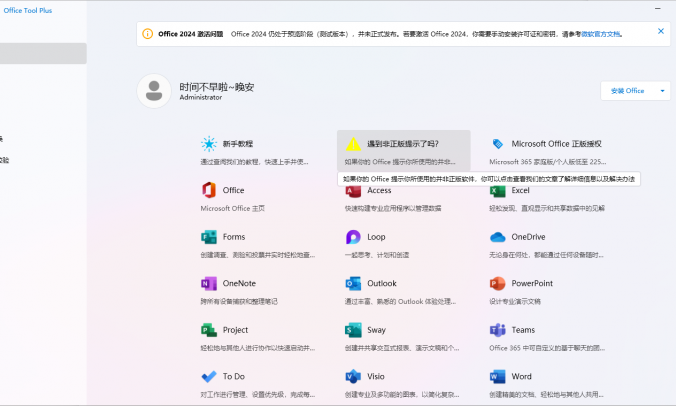Launch the Office app icon

[x=209, y=190]
